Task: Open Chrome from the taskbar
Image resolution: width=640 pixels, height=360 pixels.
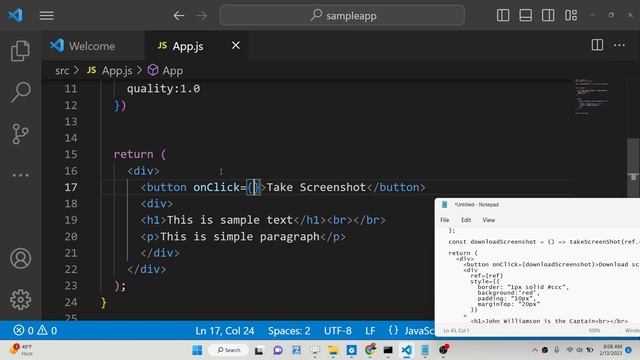Action: tap(370, 350)
